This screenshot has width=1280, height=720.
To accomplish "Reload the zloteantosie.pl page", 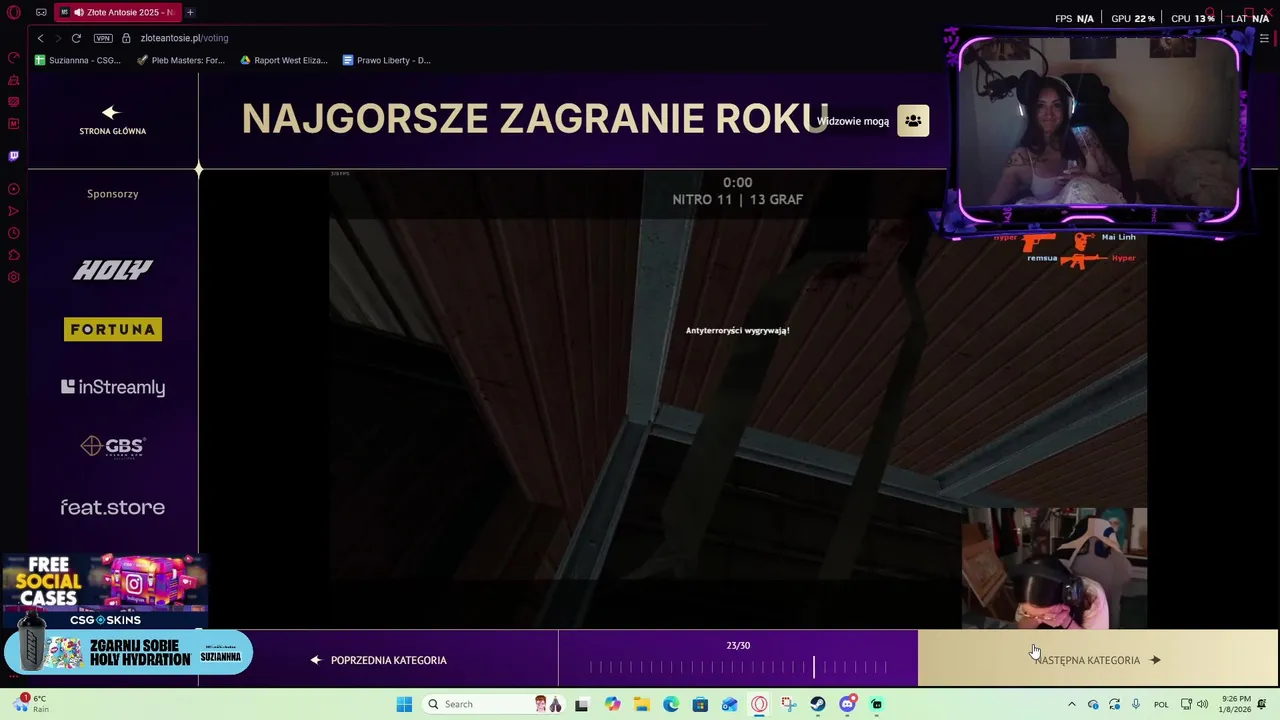I will pyautogui.click(x=76, y=38).
